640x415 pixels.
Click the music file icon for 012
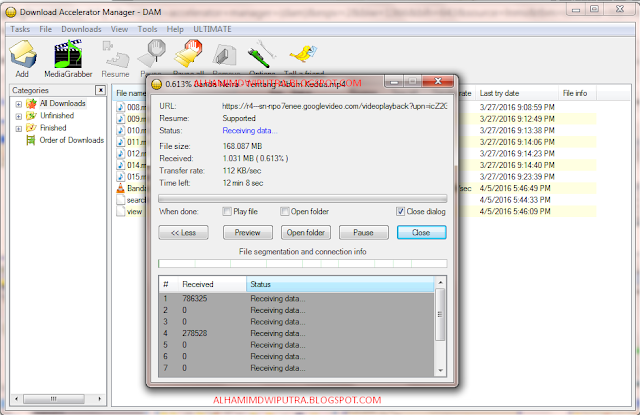120,153
